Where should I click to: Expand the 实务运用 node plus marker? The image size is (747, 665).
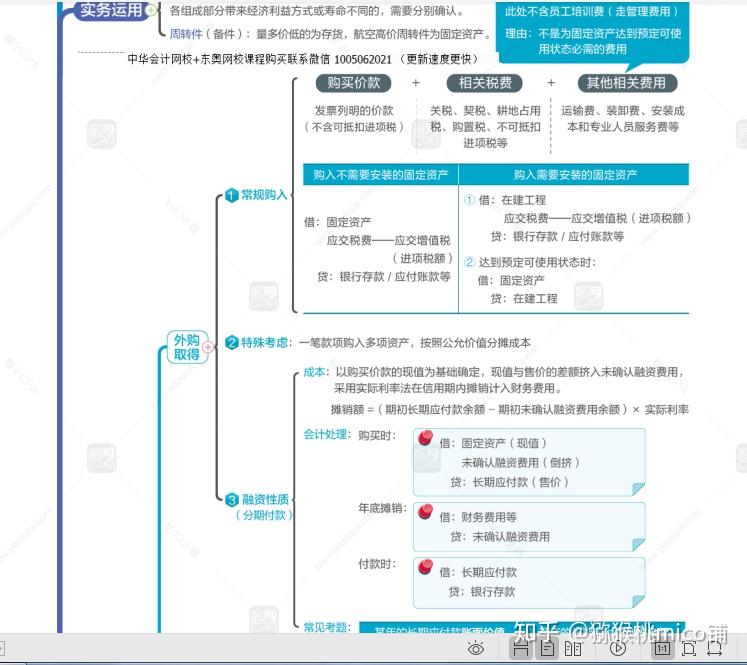[x=151, y=10]
